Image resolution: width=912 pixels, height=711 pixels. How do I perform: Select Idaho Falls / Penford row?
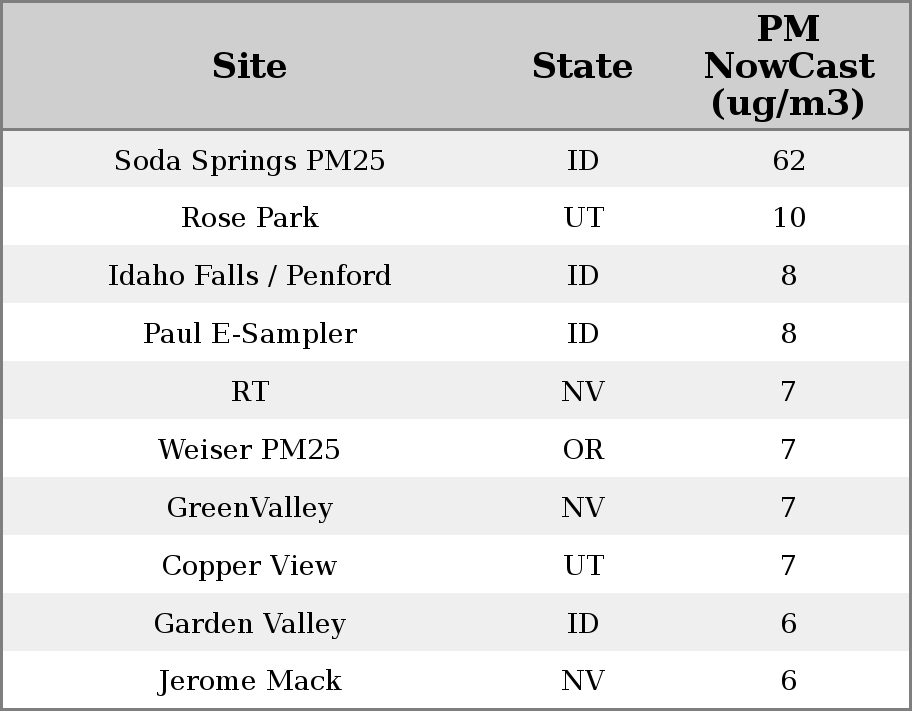click(x=249, y=276)
